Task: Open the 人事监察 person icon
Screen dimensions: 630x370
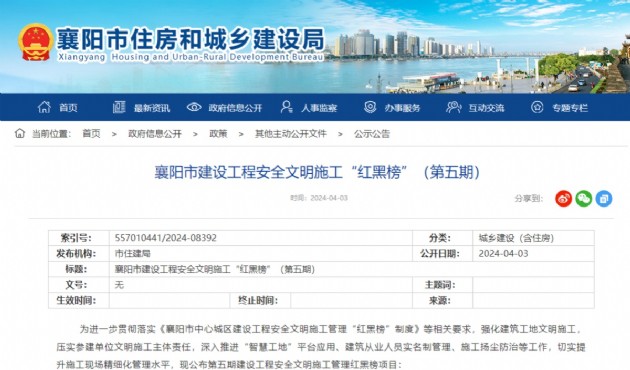Action: [286, 107]
